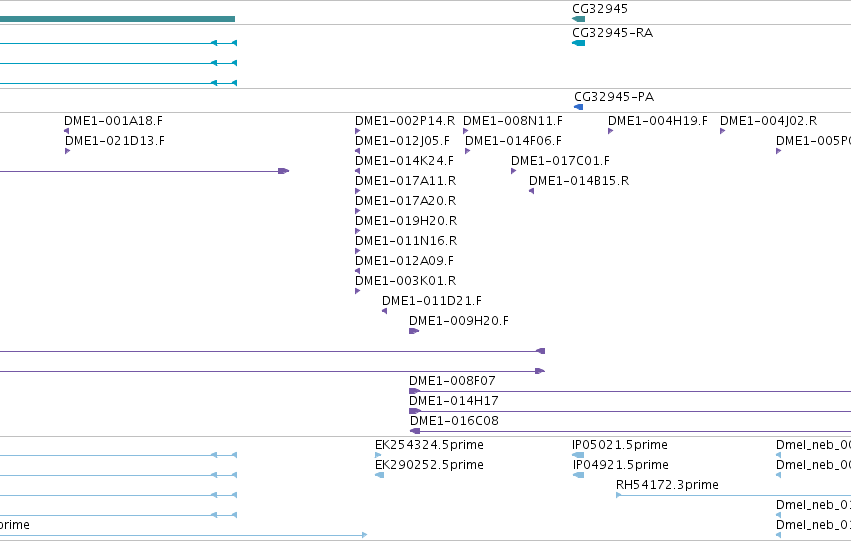Select the DME1-012J05.F feature label
851x541 pixels.
pos(402,141)
